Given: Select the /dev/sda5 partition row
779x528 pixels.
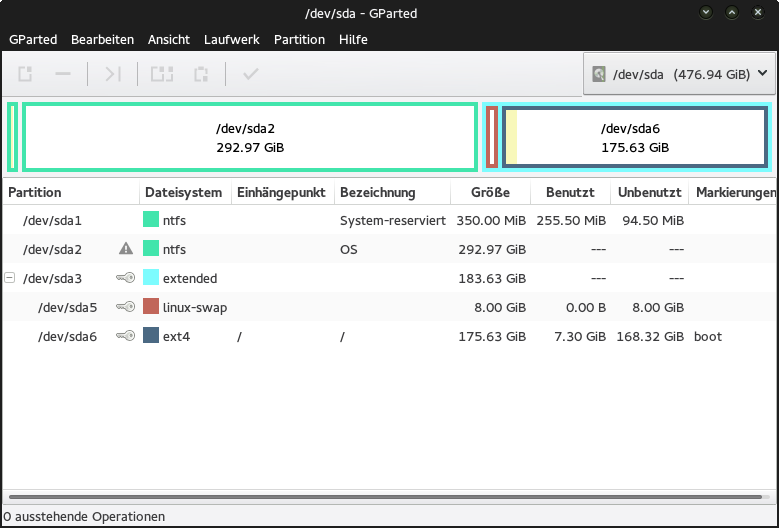Looking at the screenshot, I should coord(389,307).
